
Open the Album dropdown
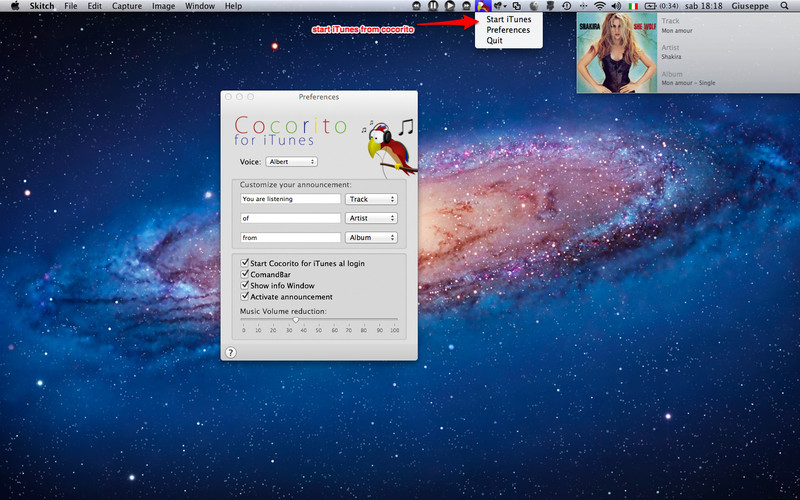(371, 237)
